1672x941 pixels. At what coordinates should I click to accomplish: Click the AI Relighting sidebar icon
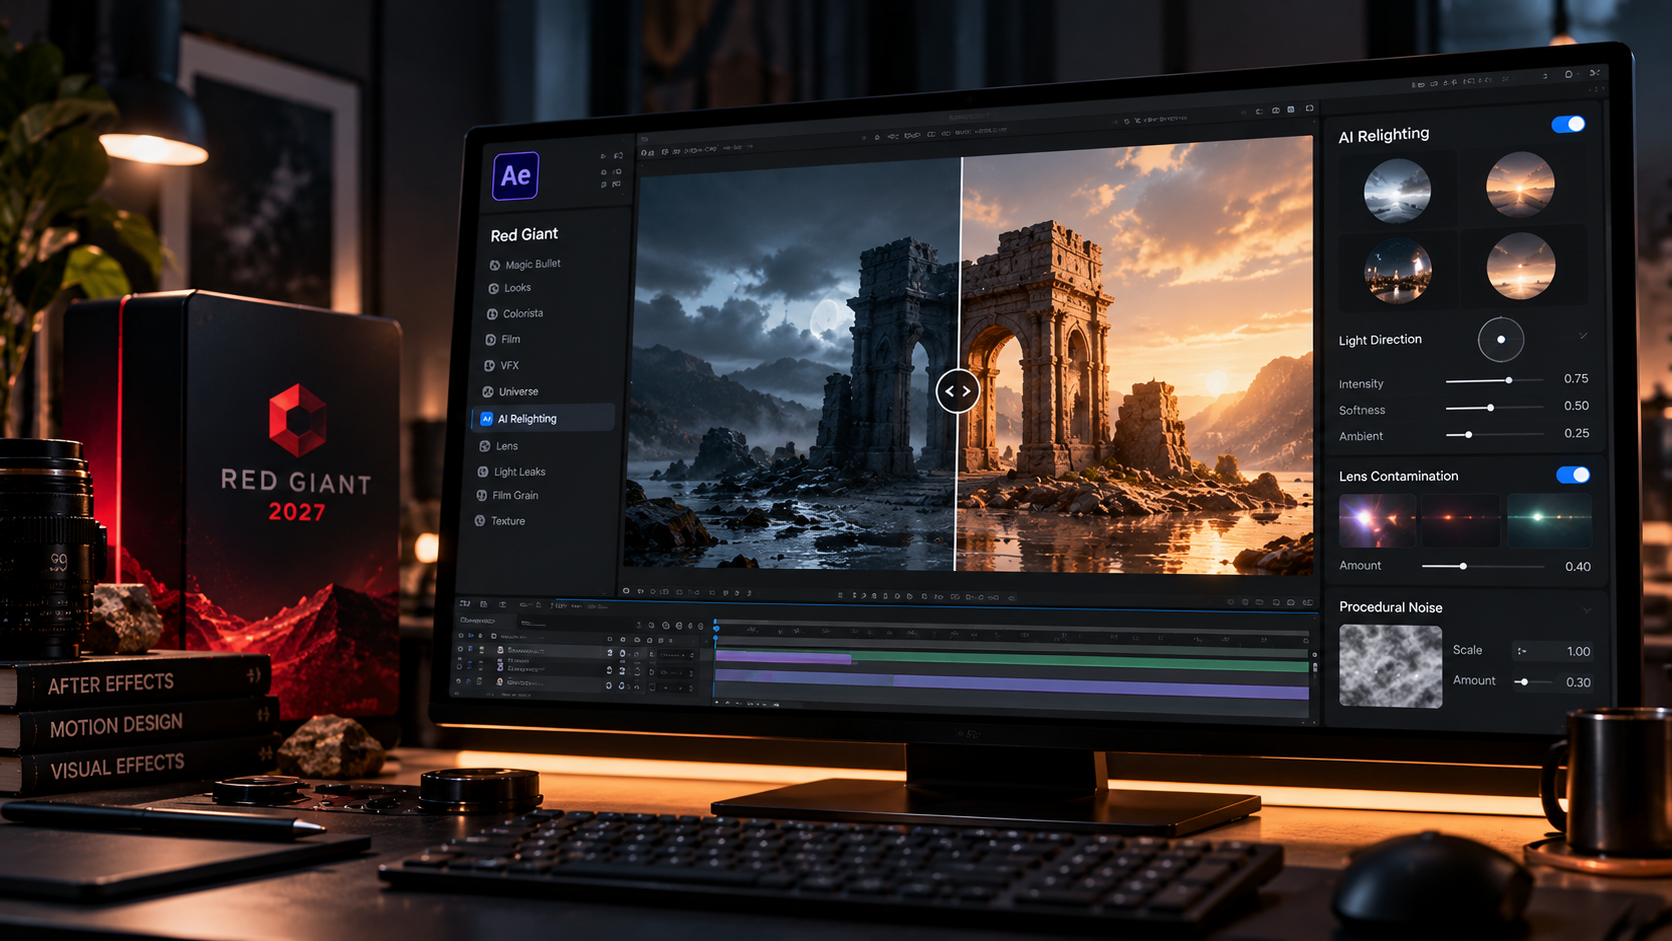487,419
